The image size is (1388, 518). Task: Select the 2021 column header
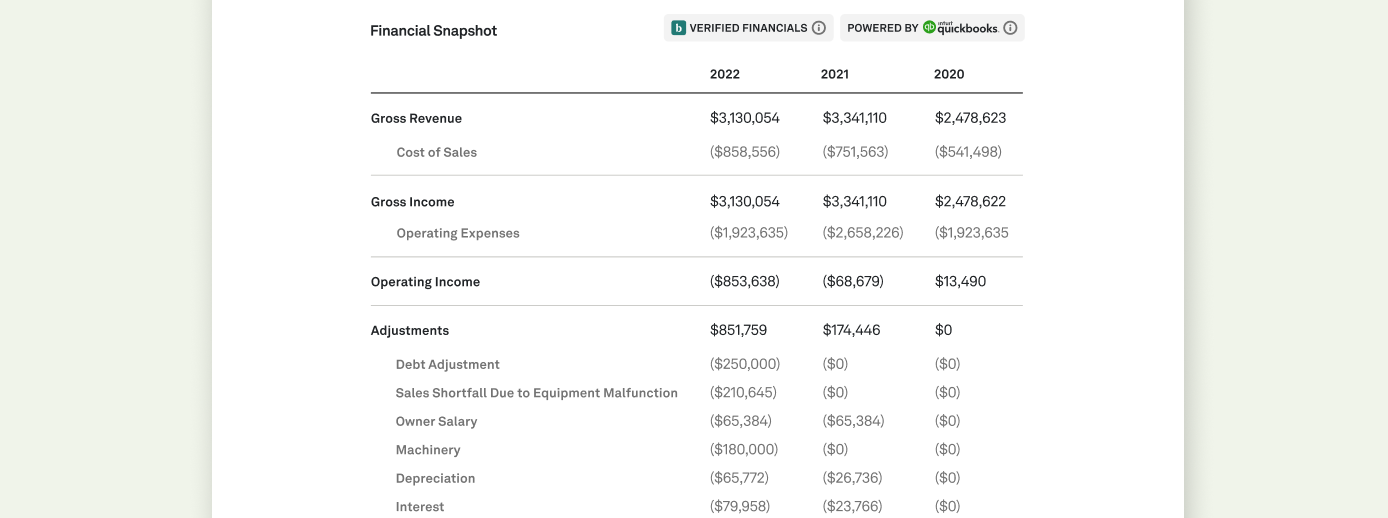(835, 74)
